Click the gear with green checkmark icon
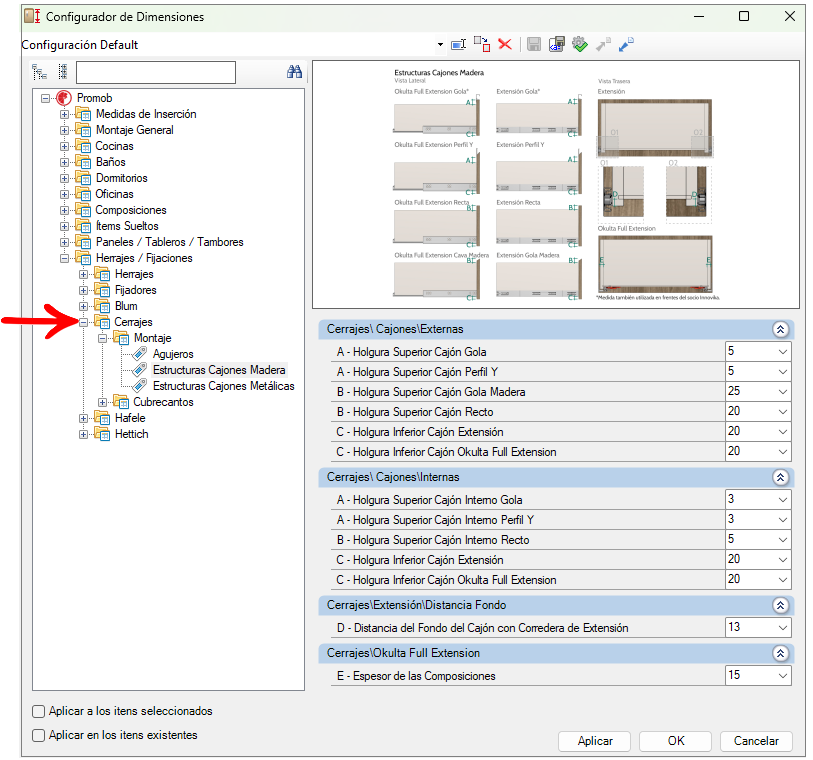The image size is (813, 760). click(x=580, y=45)
